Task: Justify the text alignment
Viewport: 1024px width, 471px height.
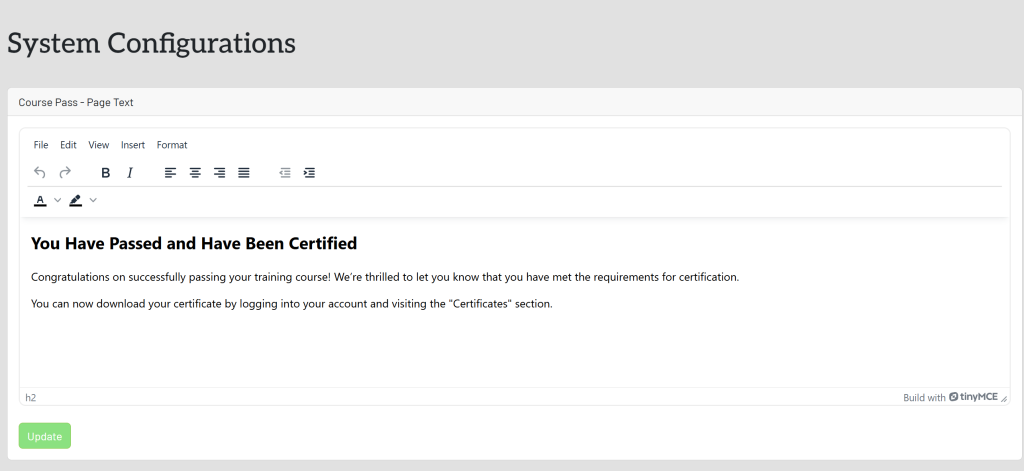Action: click(244, 173)
